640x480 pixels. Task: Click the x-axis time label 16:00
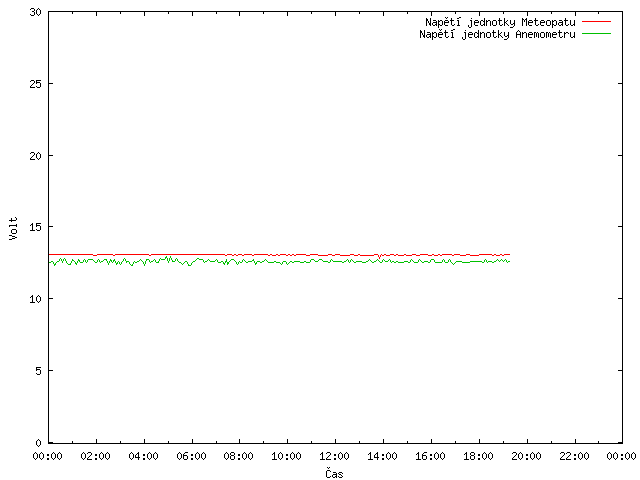tap(430, 456)
